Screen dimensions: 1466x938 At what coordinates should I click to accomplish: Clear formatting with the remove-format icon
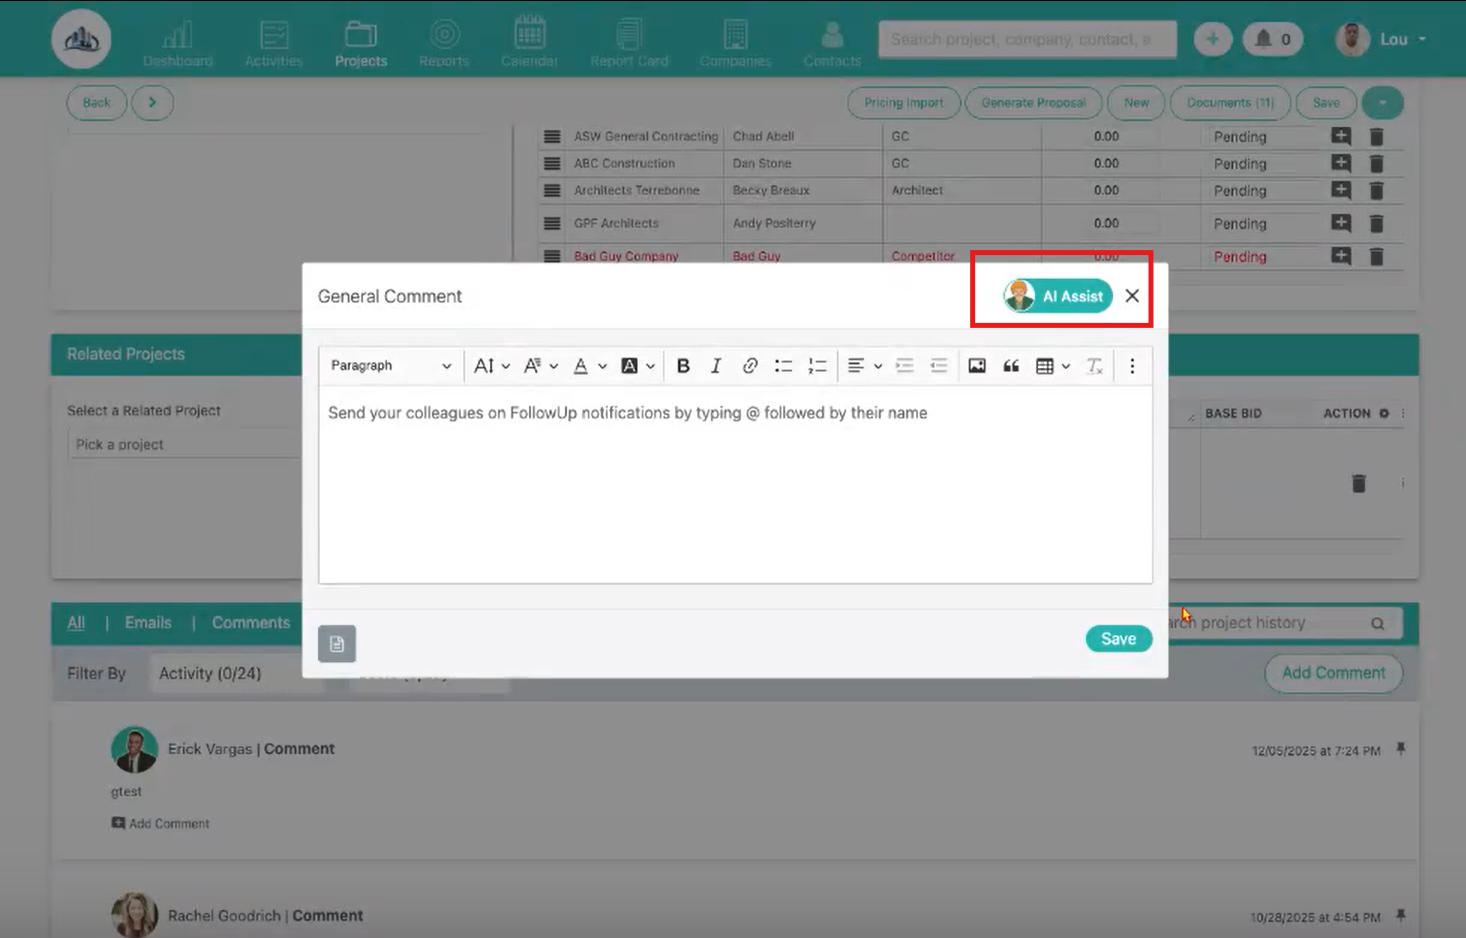pos(1094,365)
